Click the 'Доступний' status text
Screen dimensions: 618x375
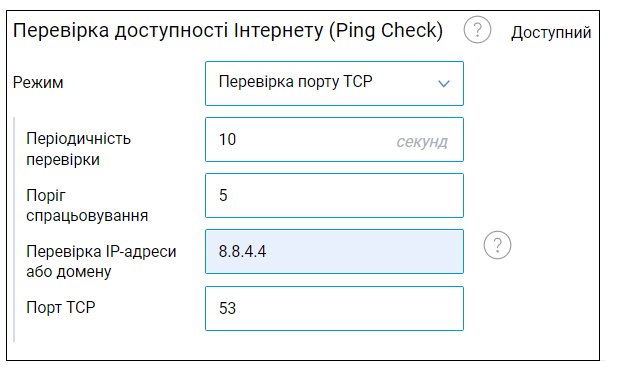pyautogui.click(x=551, y=33)
